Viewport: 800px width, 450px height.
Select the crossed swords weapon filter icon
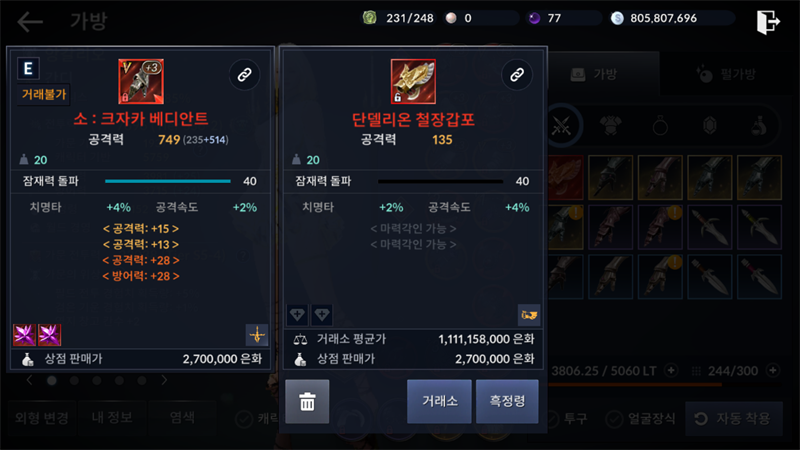click(561, 125)
